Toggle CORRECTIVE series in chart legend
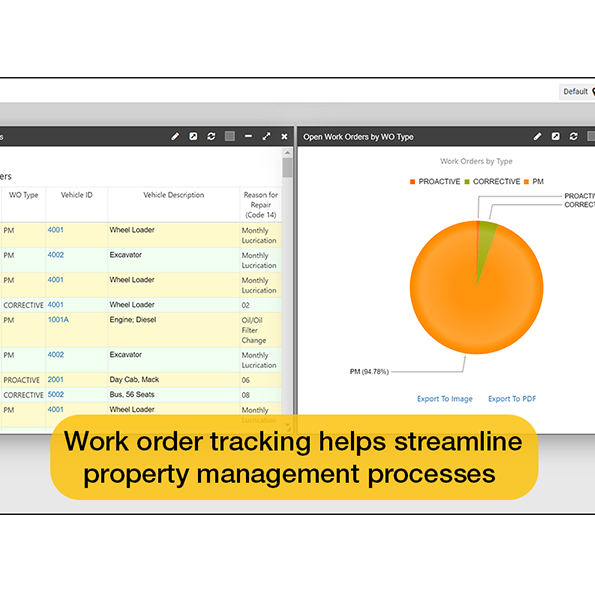Screen dimensions: 595x595 point(492,182)
